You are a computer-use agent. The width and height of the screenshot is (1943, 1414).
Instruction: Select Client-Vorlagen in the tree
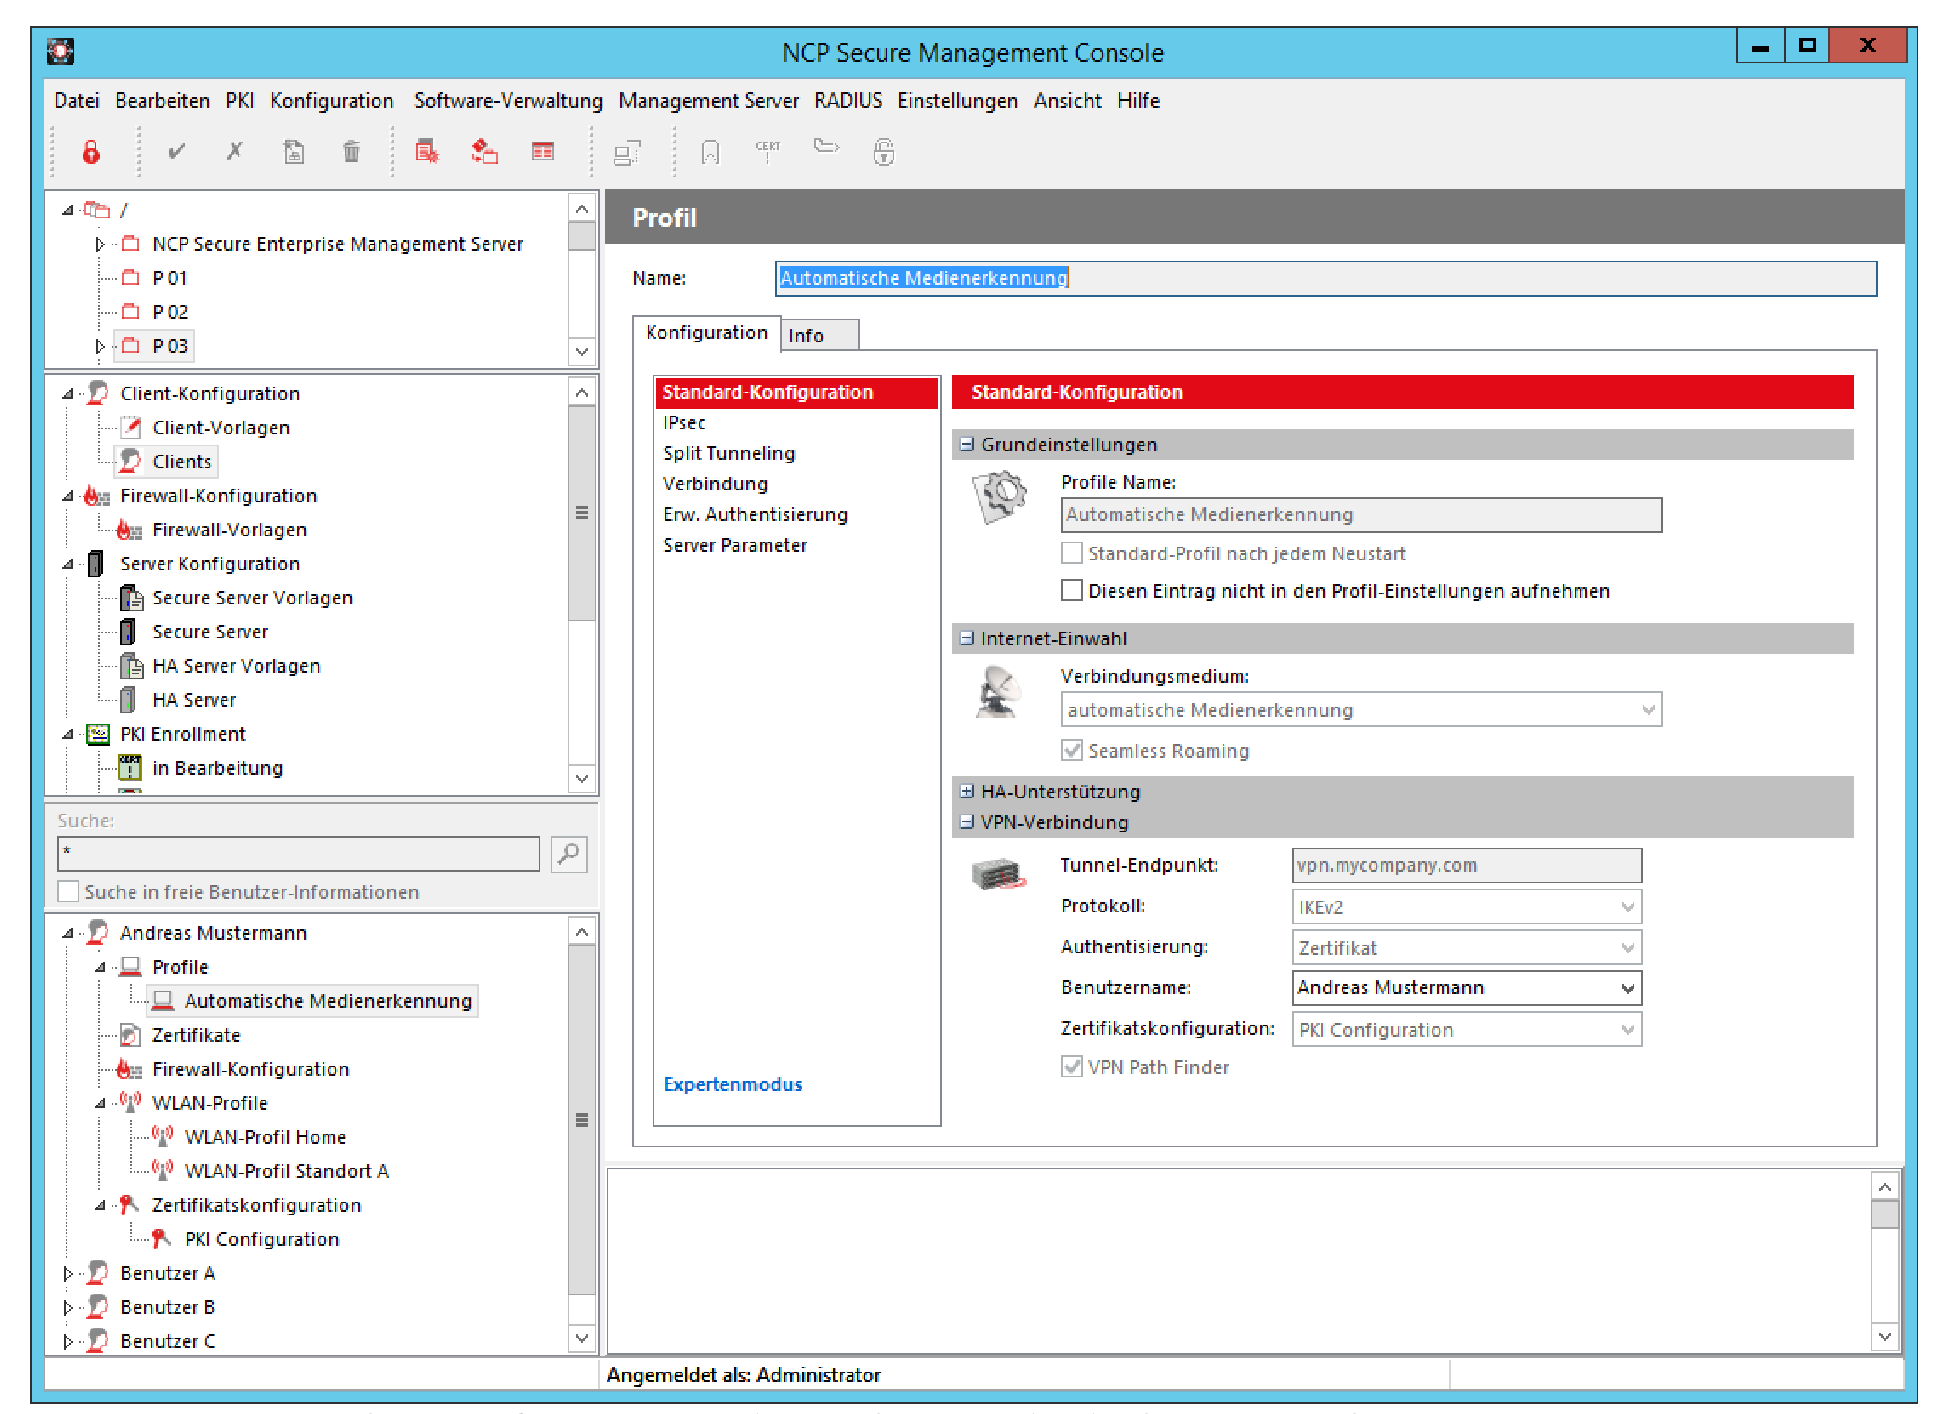[221, 428]
